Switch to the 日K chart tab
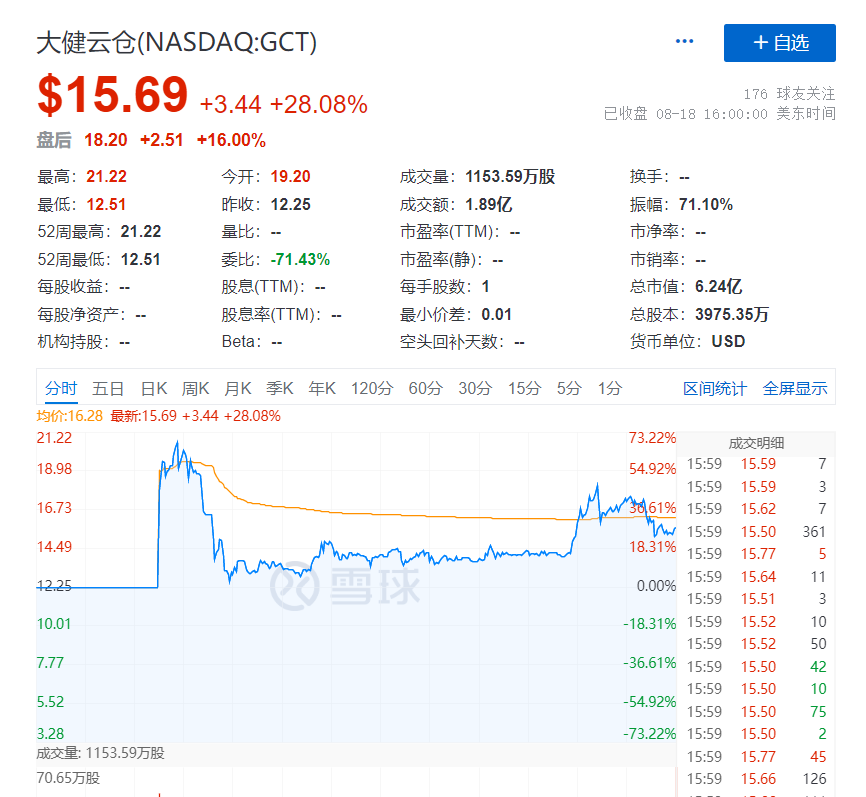This screenshot has width=866, height=797. pyautogui.click(x=154, y=388)
